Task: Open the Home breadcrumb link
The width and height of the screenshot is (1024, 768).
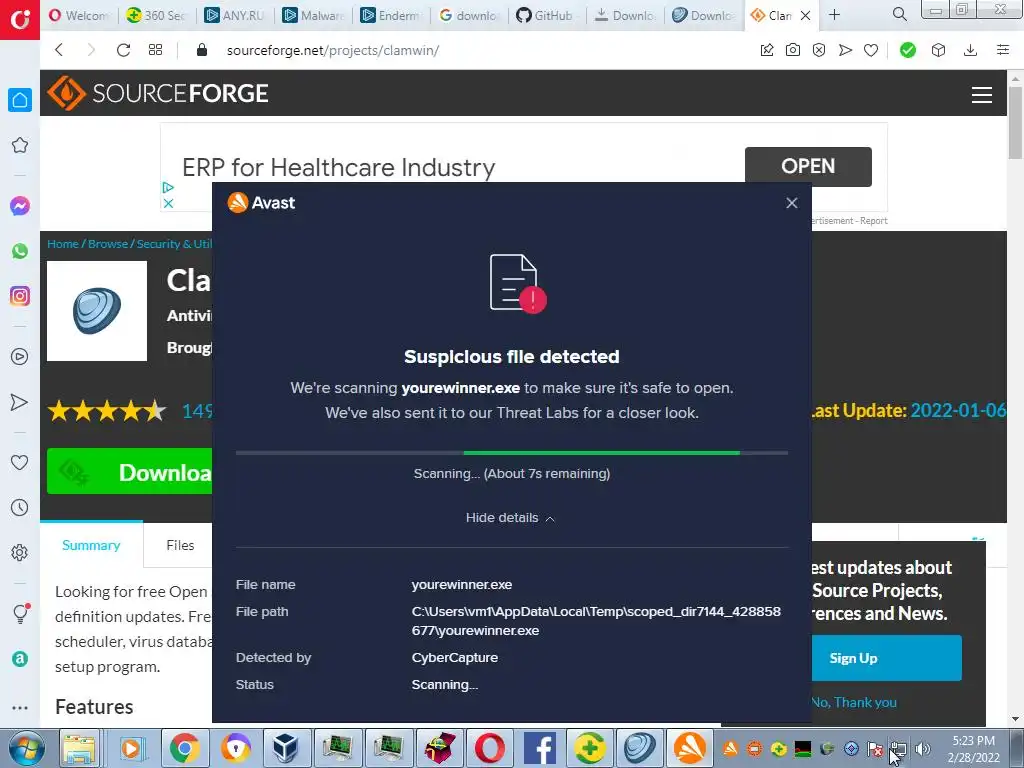Action: 63,244
